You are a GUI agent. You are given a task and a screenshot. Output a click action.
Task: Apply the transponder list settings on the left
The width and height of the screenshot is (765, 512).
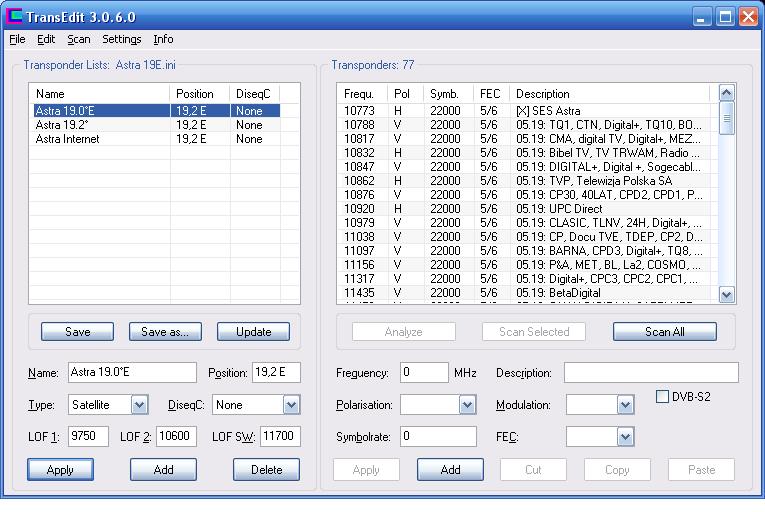[x=60, y=470]
